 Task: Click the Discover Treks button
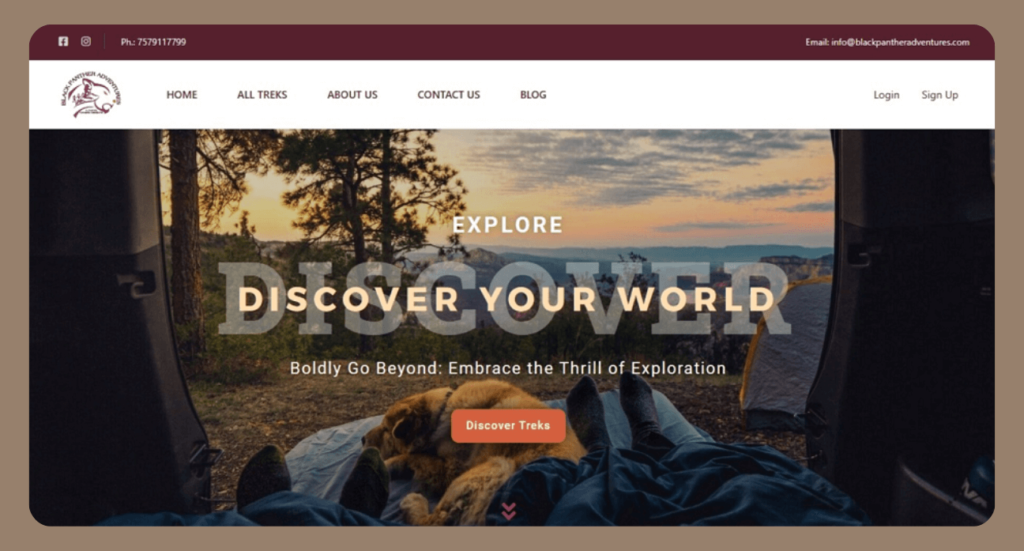(x=508, y=426)
